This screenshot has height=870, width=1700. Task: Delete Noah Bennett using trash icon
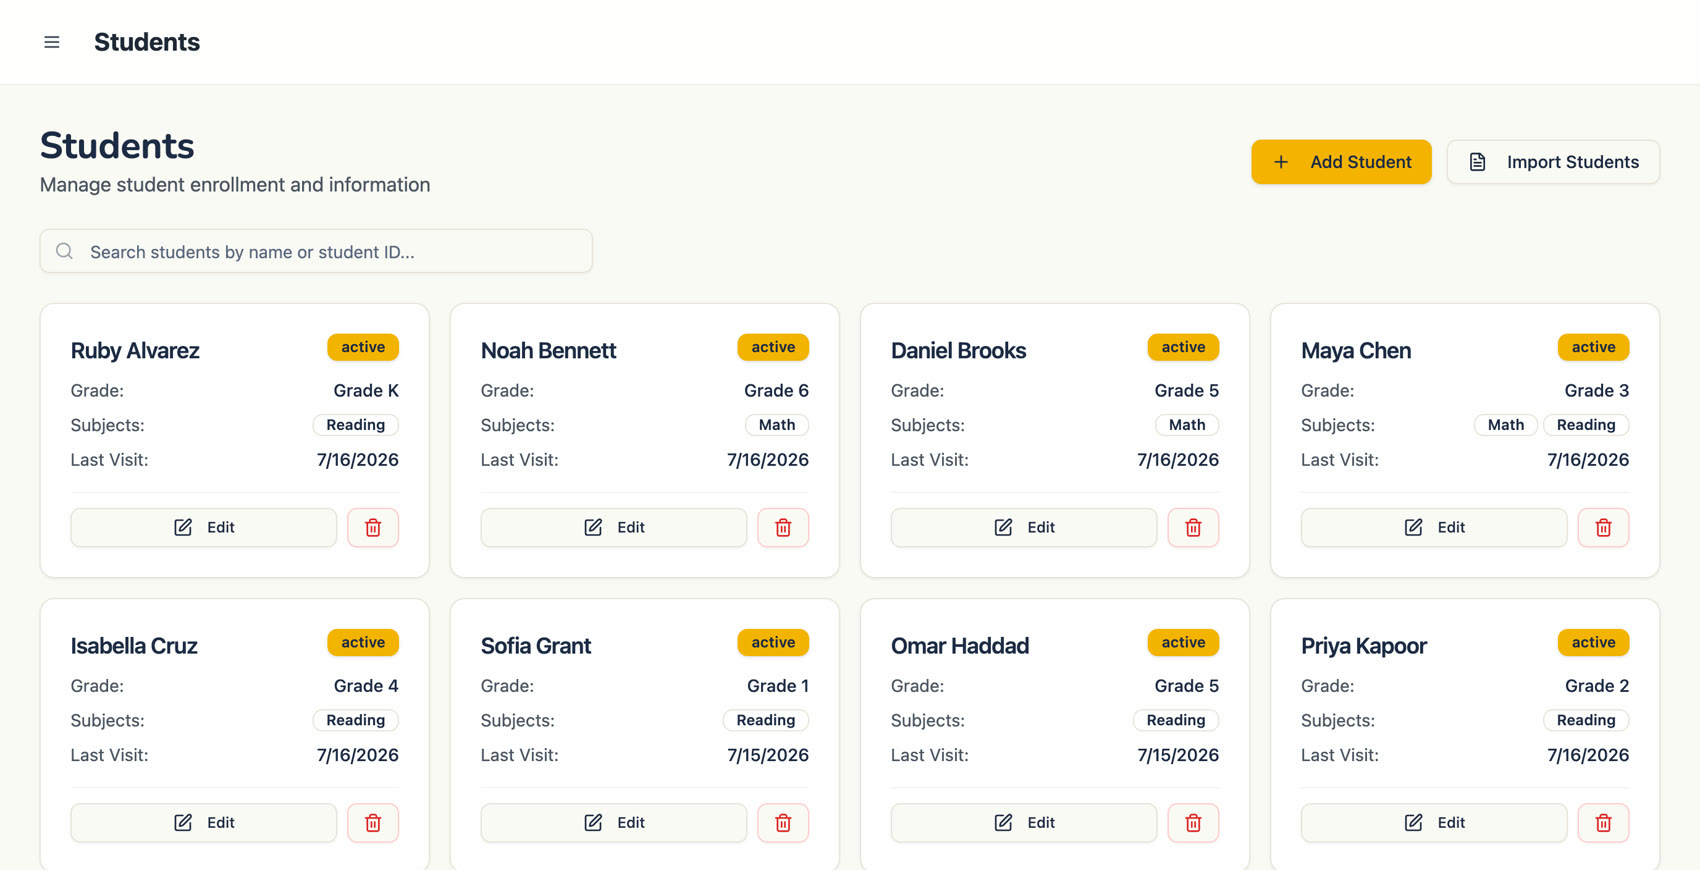(783, 527)
